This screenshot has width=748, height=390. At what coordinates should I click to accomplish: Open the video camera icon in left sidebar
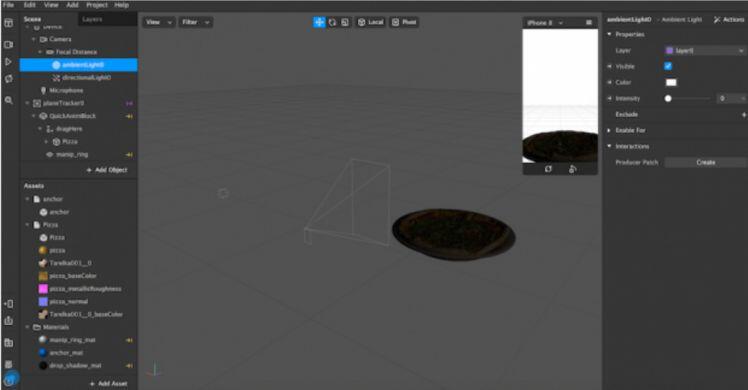[9, 44]
